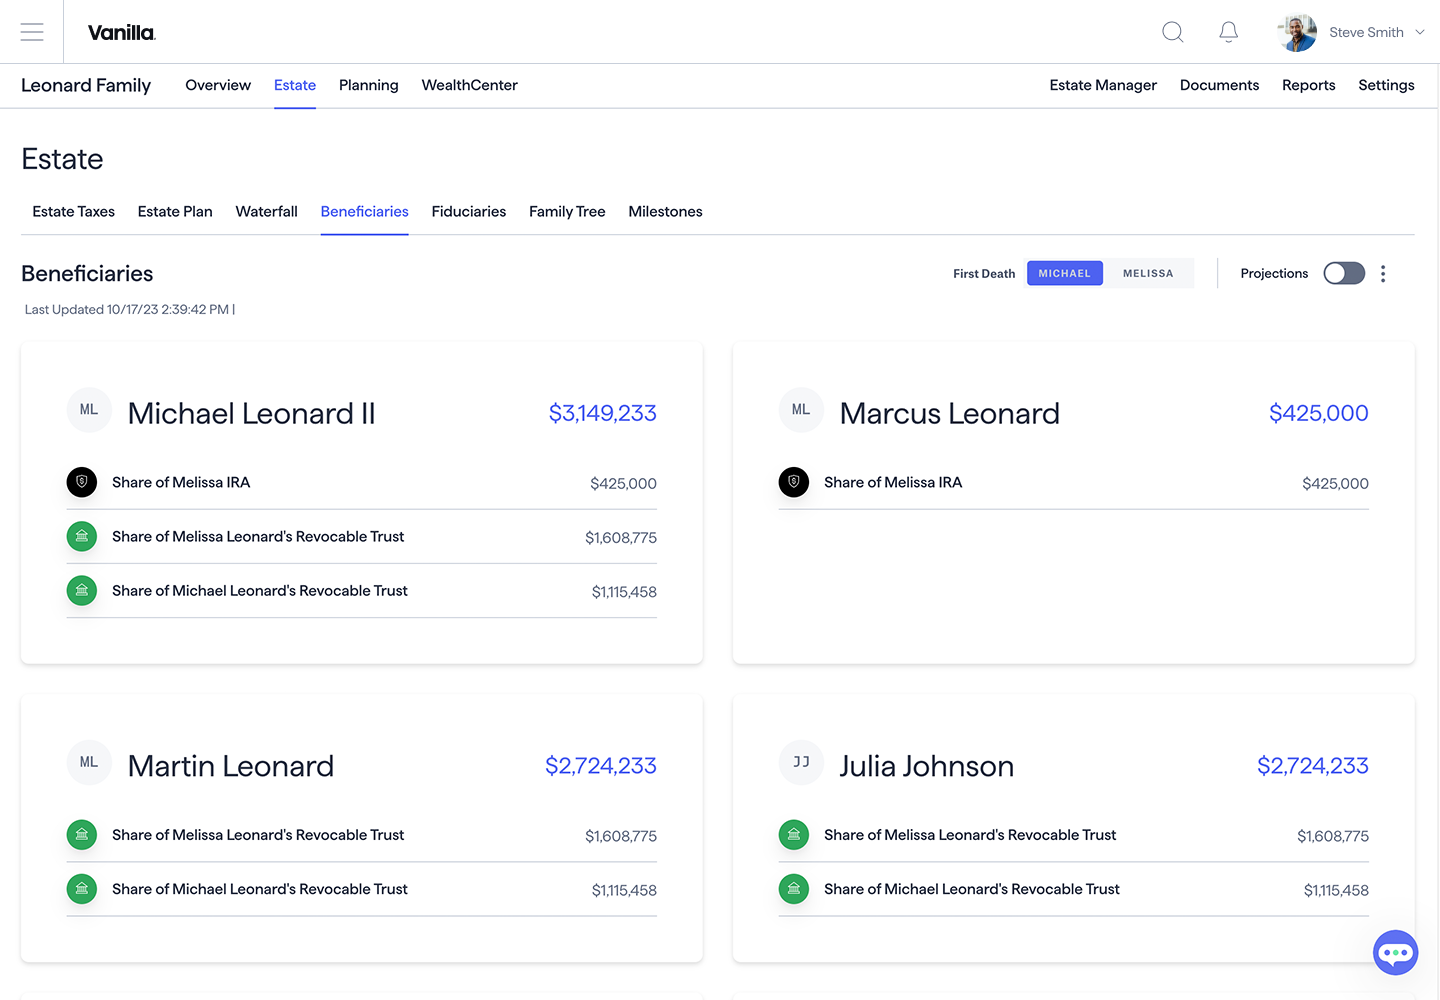1440x1000 pixels.
Task: Open the hamburger navigation menu
Action: pos(32,32)
